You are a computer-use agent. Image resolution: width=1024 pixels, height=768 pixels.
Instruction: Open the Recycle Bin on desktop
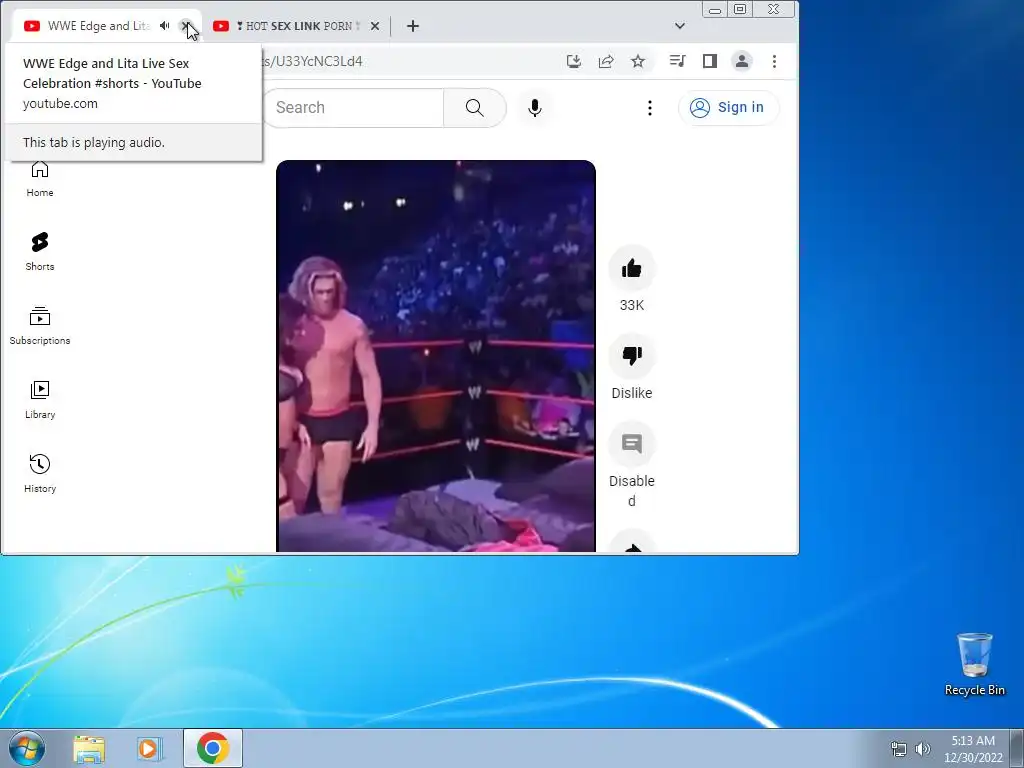click(974, 664)
